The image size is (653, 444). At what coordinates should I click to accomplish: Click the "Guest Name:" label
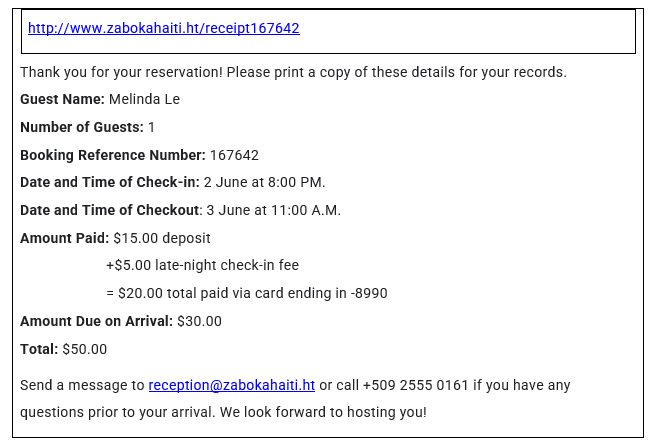(x=62, y=100)
